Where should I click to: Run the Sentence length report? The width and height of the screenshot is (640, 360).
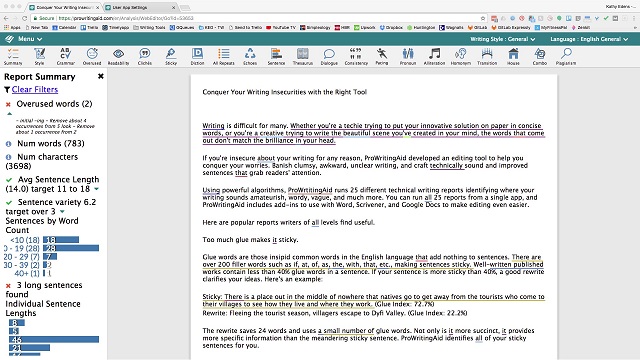point(276,56)
